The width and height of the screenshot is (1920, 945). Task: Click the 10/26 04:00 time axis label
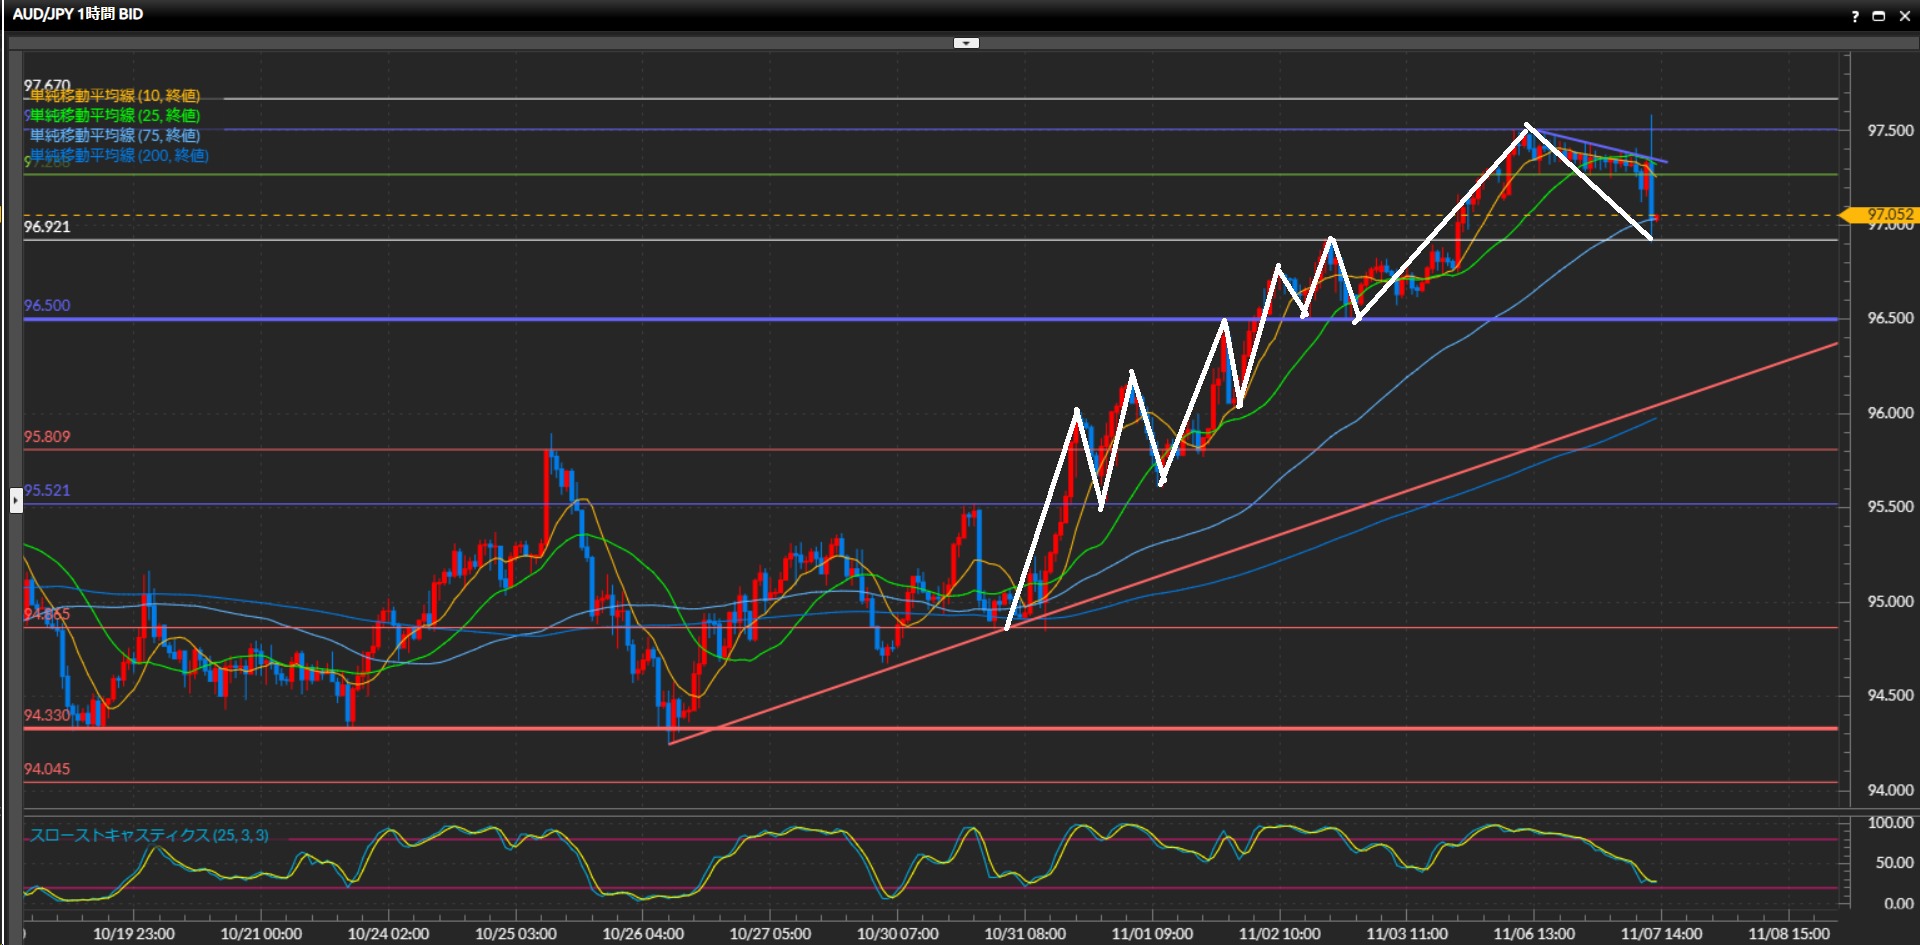643,933
